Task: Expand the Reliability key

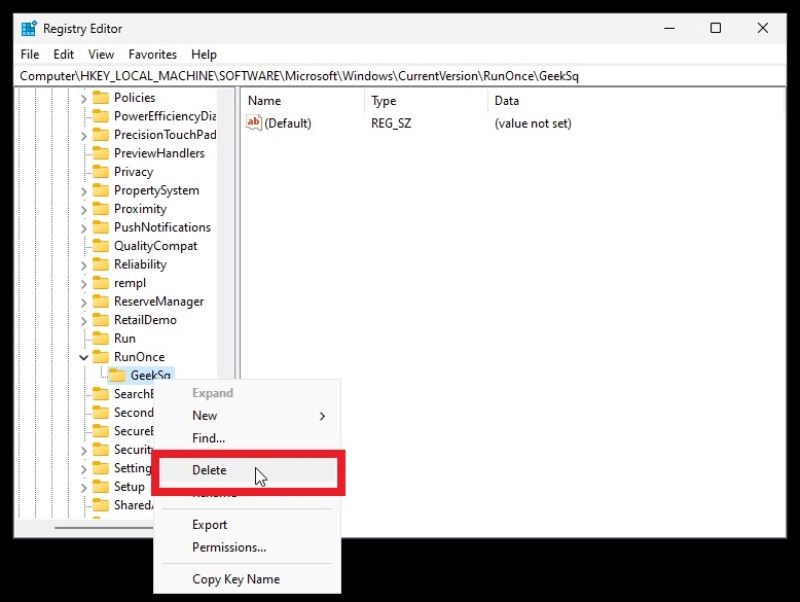Action: [84, 265]
